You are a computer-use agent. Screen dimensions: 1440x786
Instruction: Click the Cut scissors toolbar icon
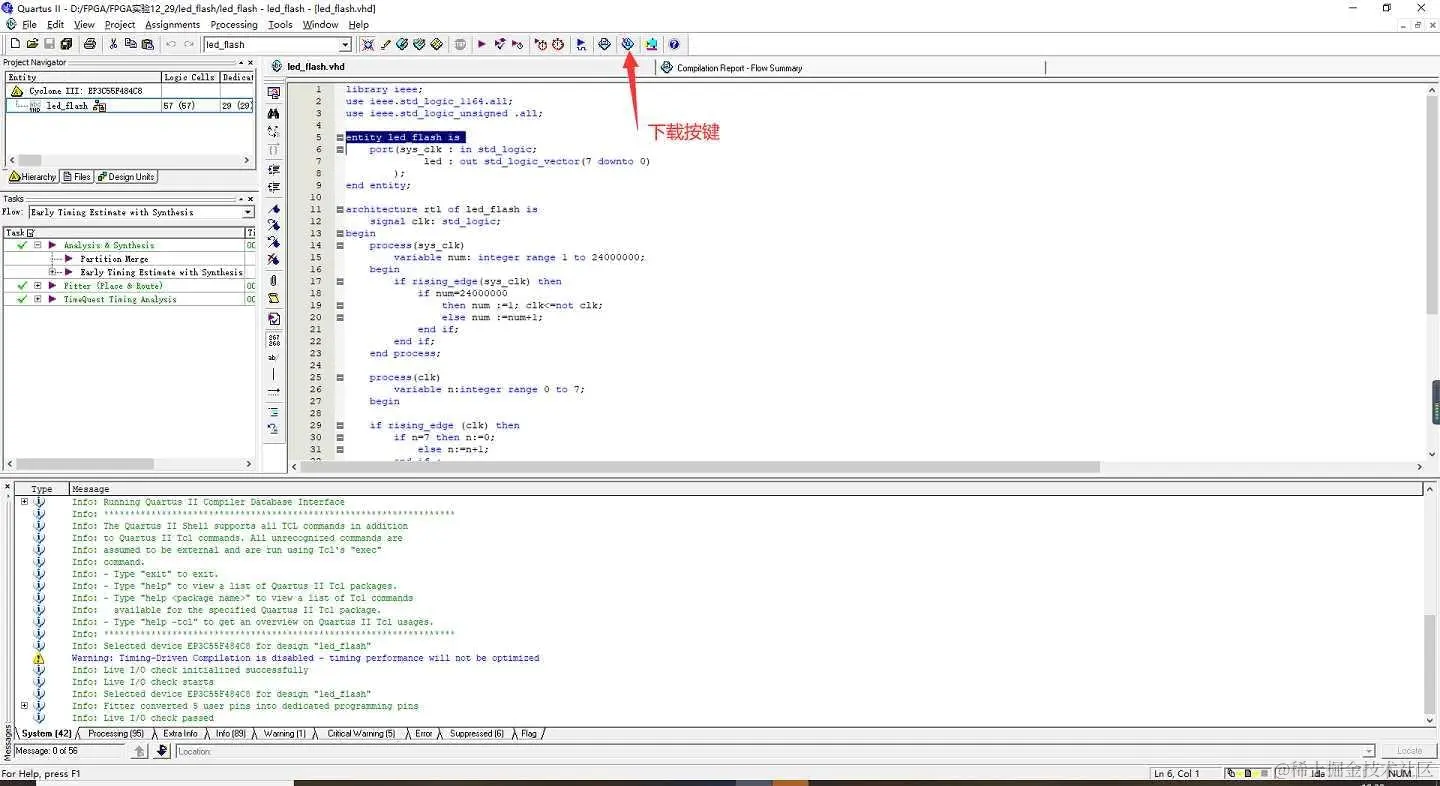(113, 44)
